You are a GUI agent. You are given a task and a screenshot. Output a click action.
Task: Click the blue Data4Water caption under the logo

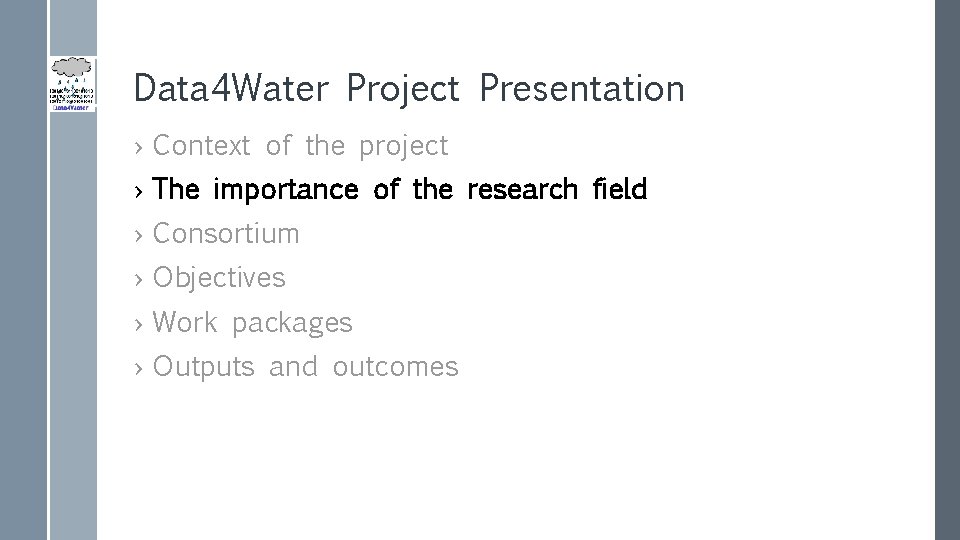click(73, 104)
